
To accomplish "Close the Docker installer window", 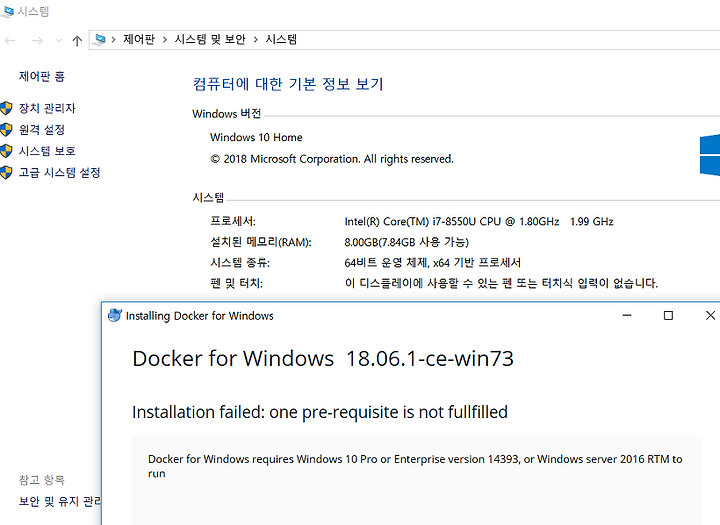I will point(710,316).
